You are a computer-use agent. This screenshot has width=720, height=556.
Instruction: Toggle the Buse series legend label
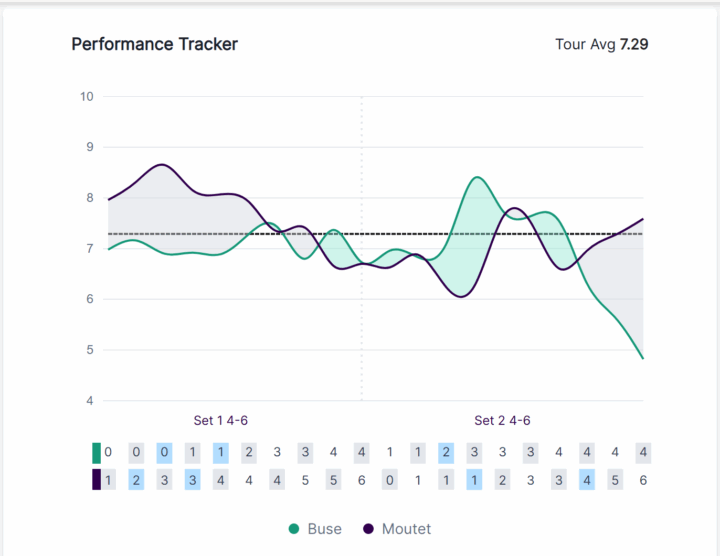pos(326,529)
